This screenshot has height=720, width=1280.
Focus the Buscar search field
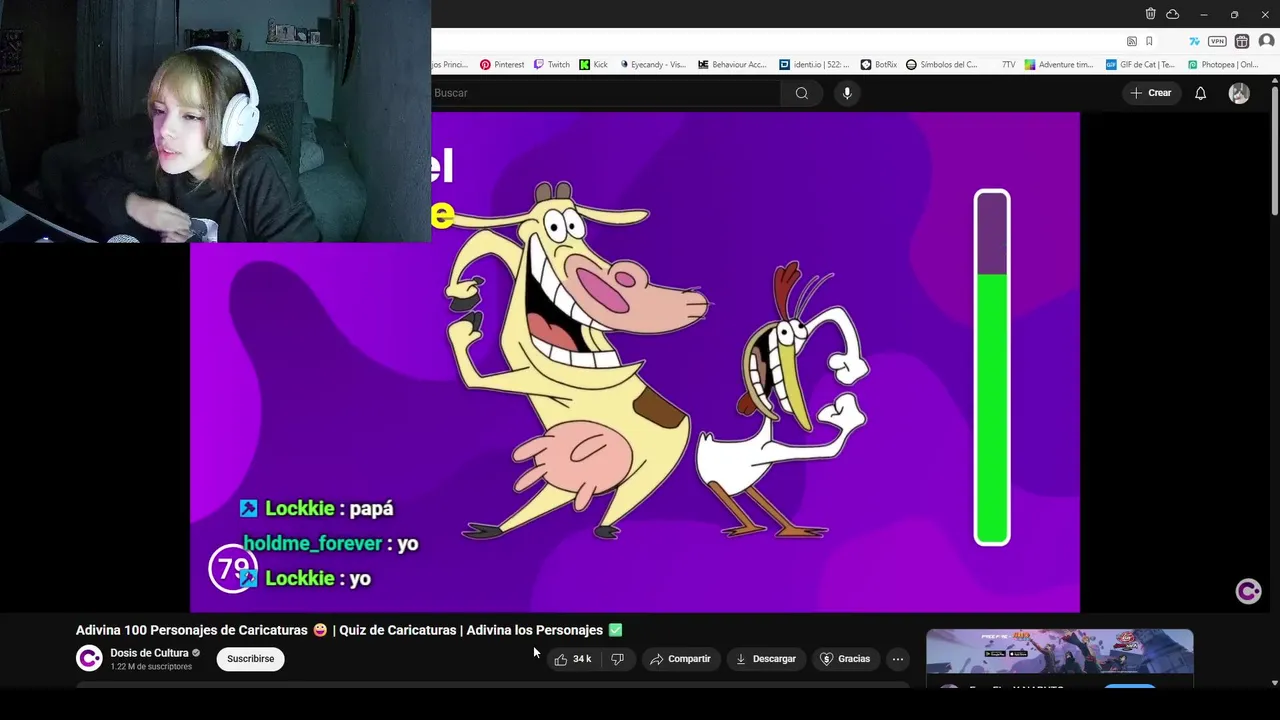coord(605,93)
